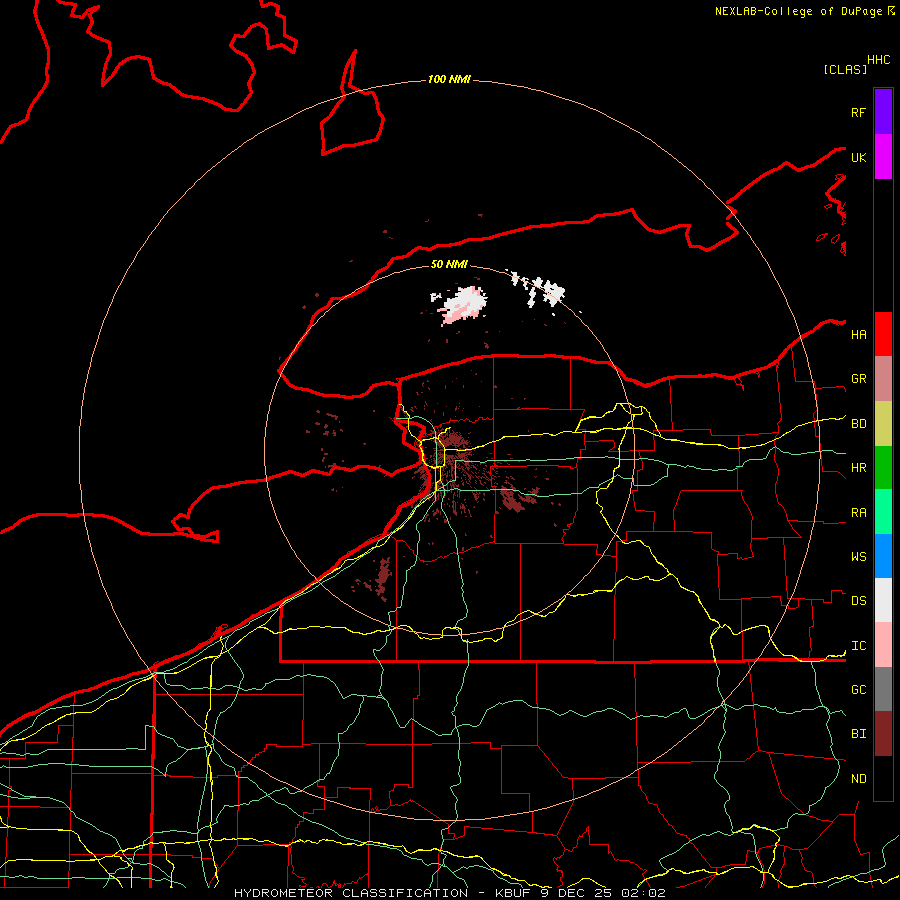Click the DS white legend swatch
This screenshot has height=900, width=900.
point(883,600)
